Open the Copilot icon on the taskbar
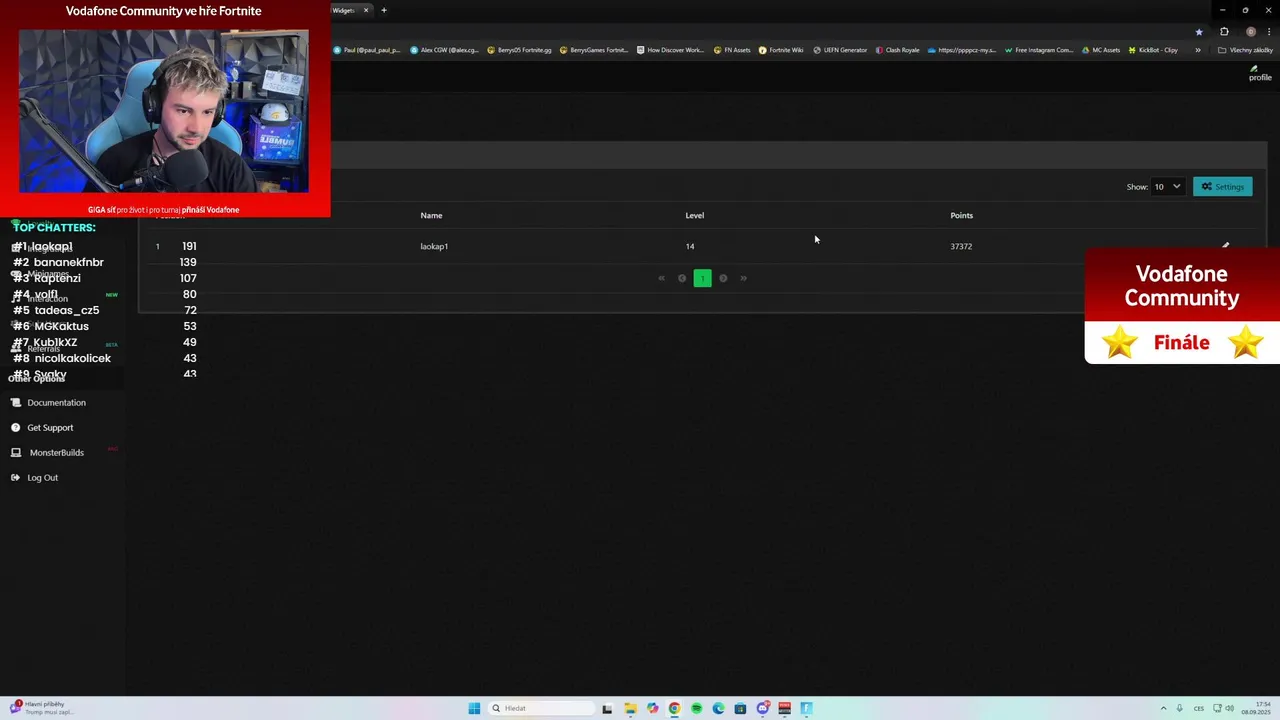 tap(652, 708)
